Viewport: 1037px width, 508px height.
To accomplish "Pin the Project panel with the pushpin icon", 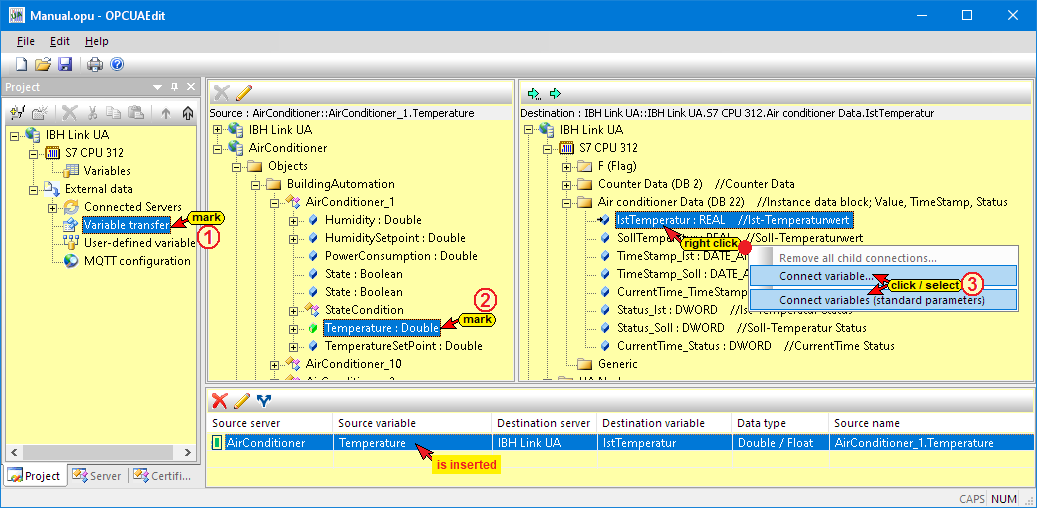I will (x=175, y=87).
